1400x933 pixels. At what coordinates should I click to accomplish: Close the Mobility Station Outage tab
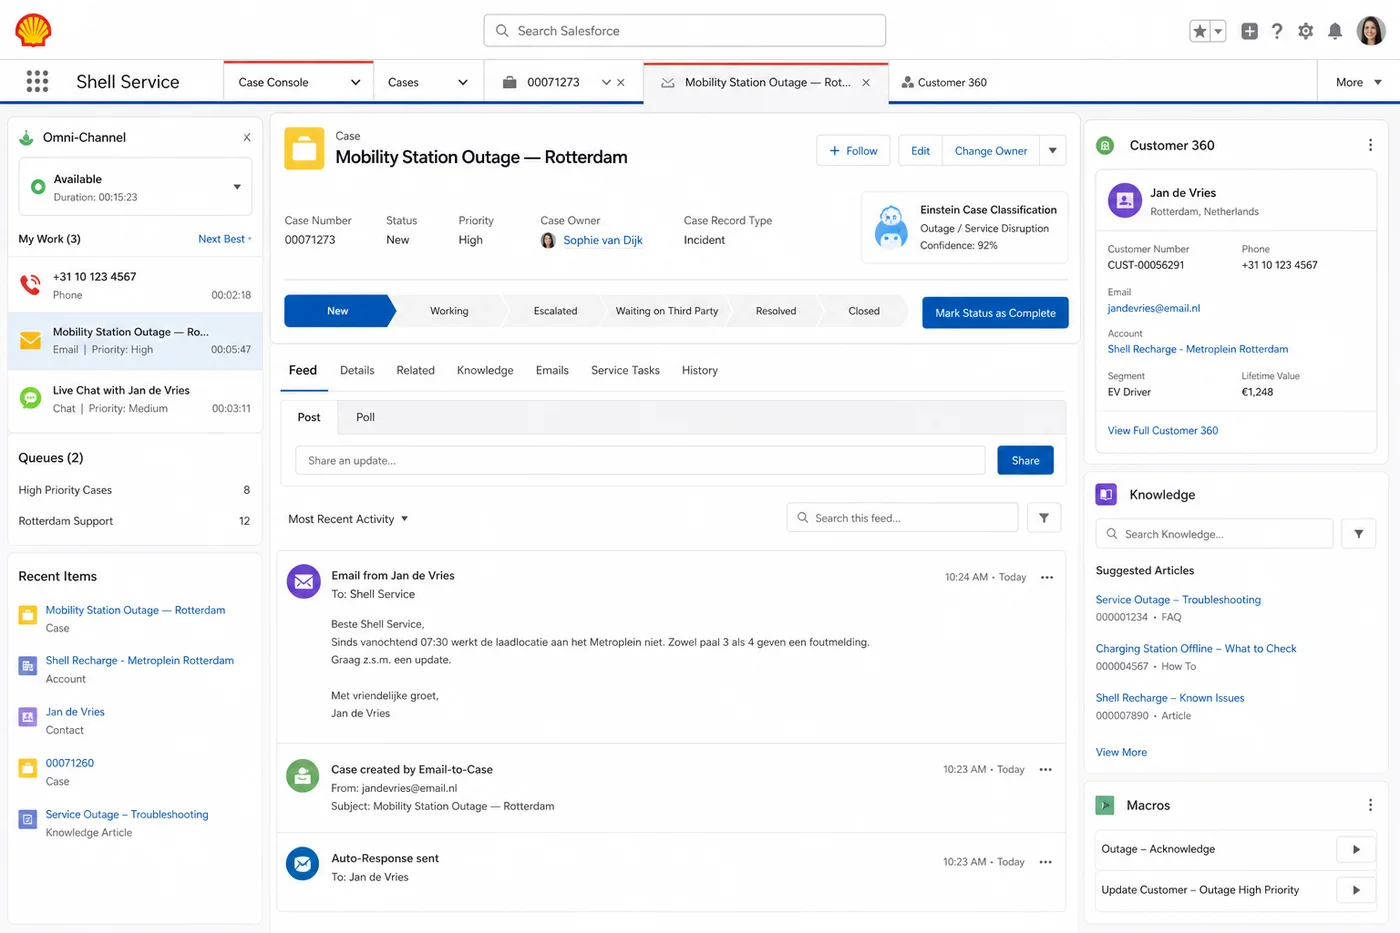[x=866, y=82]
